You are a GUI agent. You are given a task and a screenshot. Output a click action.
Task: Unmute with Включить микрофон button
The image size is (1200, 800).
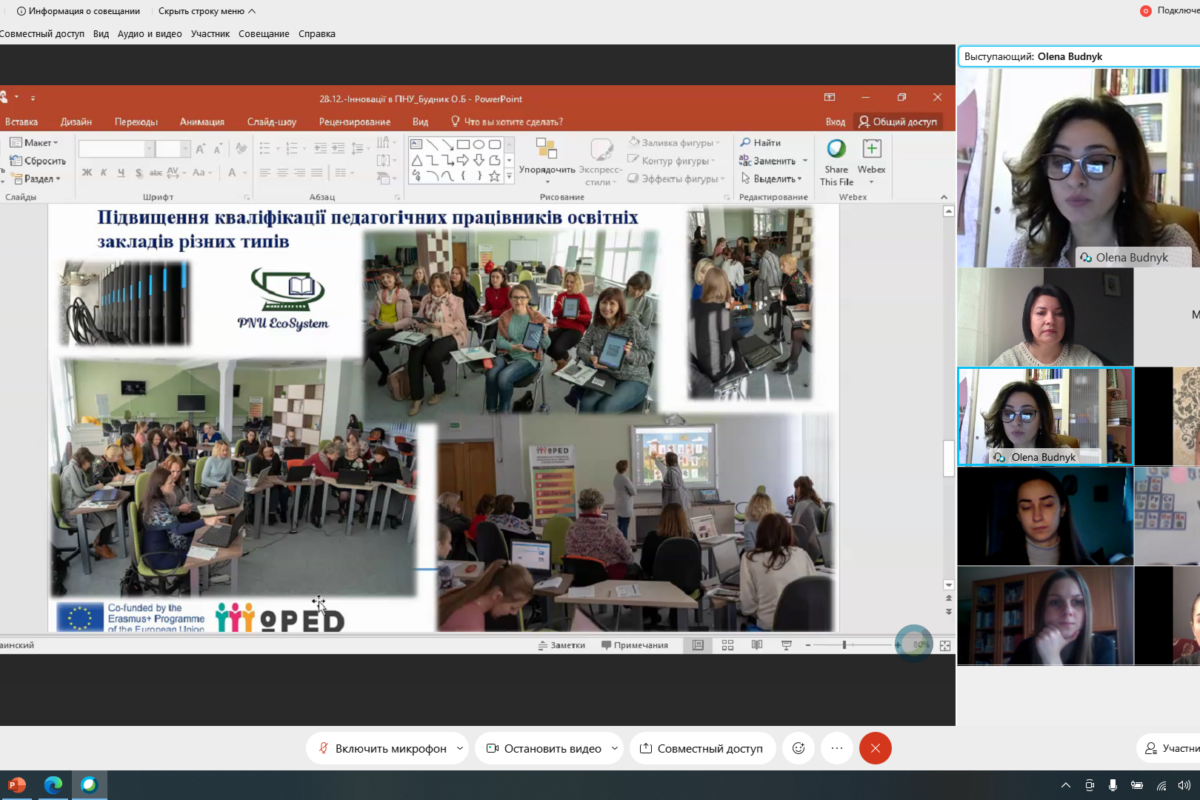(381, 748)
